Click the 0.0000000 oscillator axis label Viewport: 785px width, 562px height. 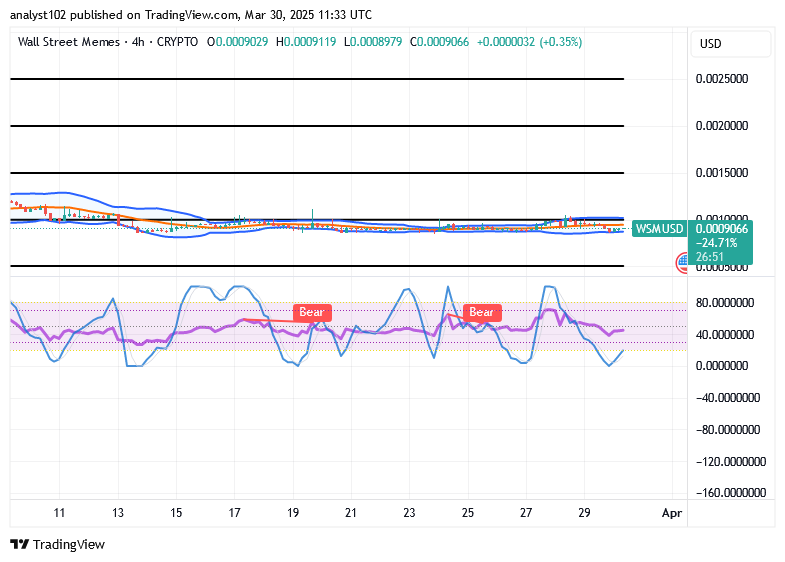[x=722, y=366]
